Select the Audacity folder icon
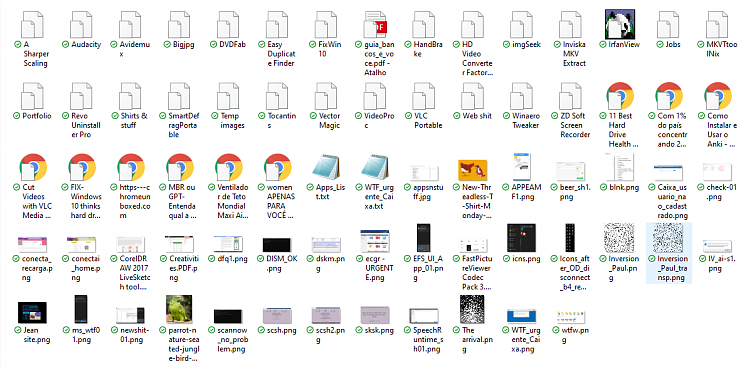Image resolution: width=750 pixels, height=369 pixels. pos(81,24)
